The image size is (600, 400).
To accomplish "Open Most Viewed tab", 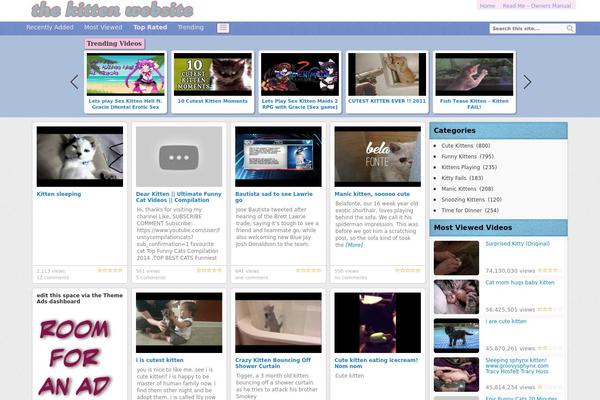I will point(103,28).
